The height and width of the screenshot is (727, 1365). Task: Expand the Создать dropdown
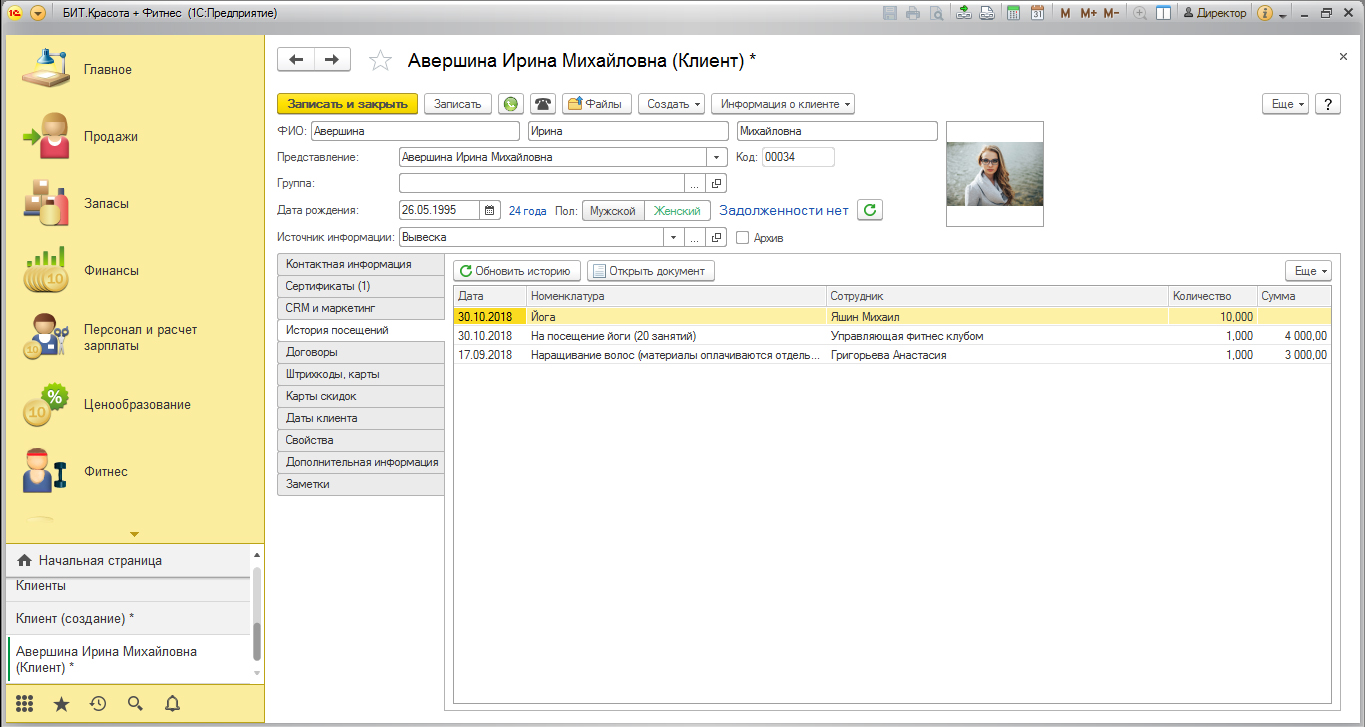click(x=671, y=104)
